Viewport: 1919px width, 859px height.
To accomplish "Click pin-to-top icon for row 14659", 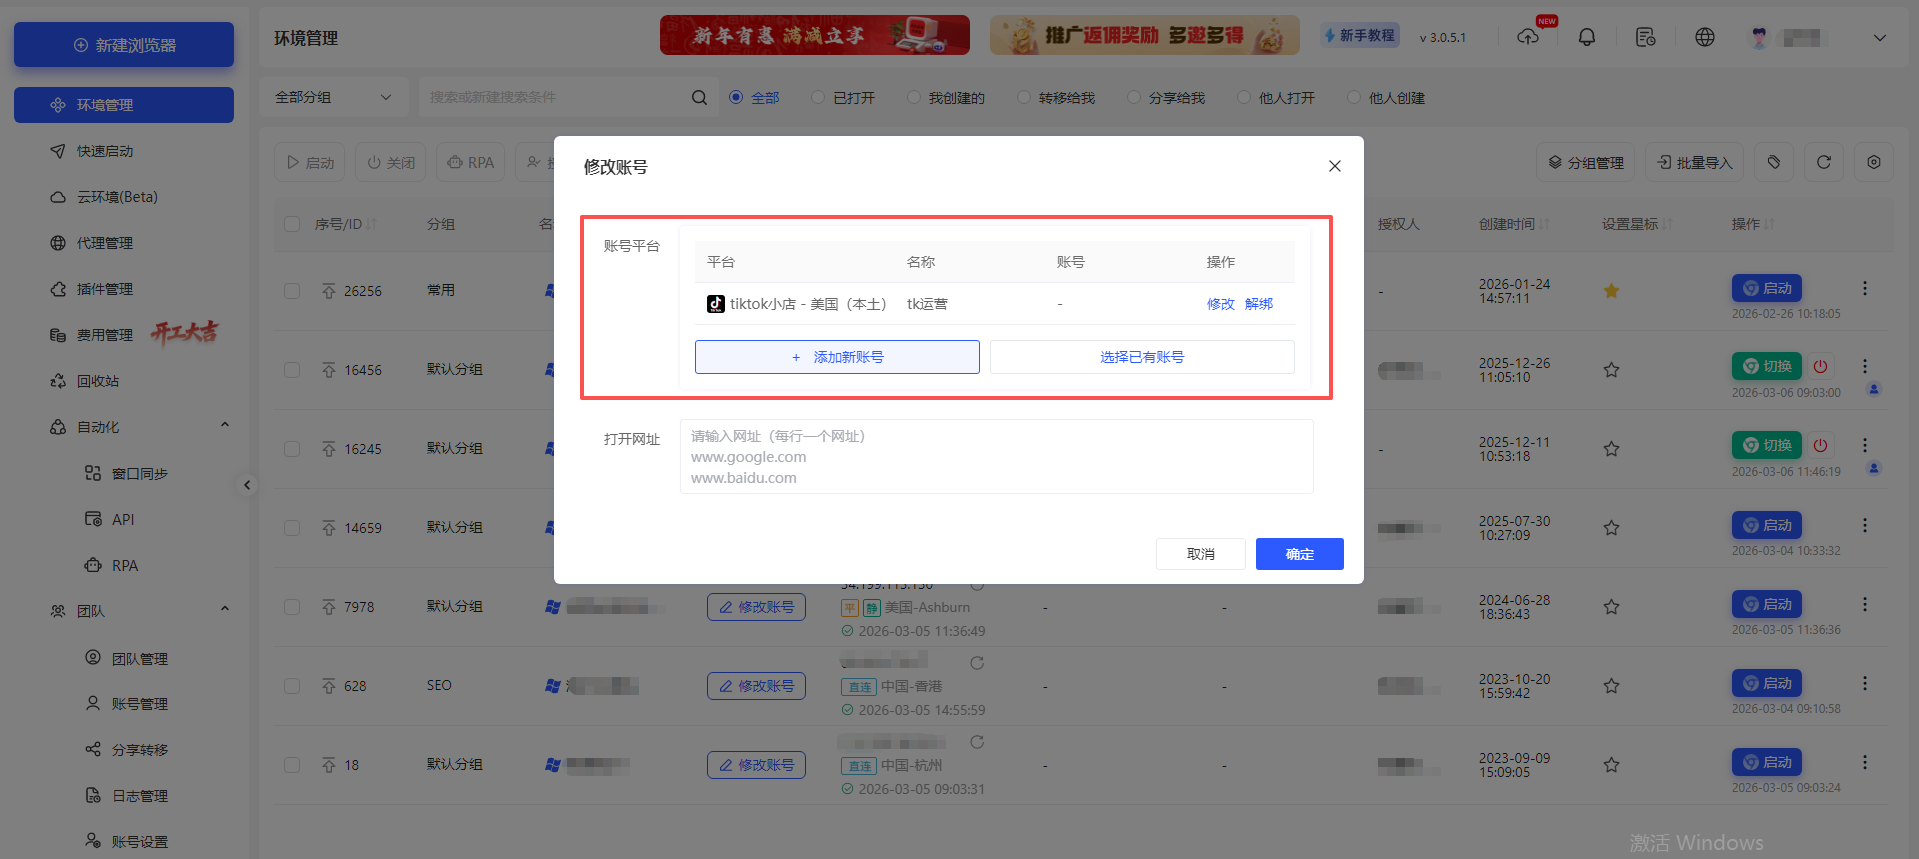I will coord(329,528).
